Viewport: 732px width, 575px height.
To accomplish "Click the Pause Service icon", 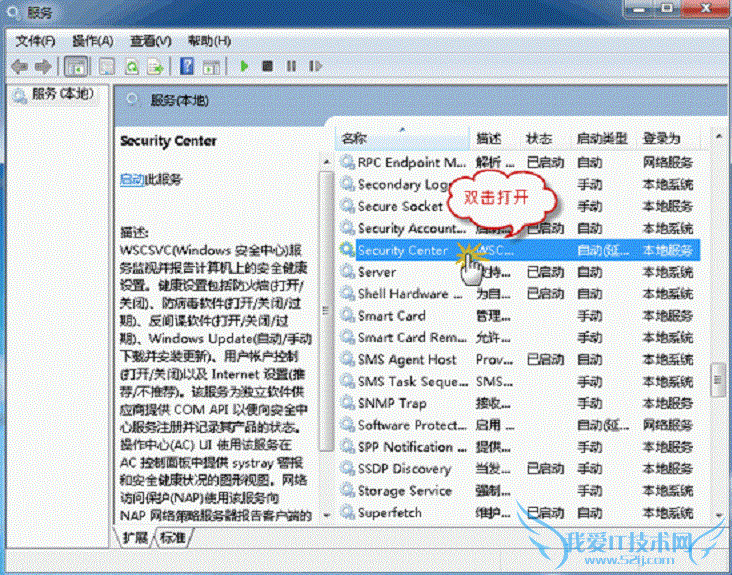I will tap(291, 66).
